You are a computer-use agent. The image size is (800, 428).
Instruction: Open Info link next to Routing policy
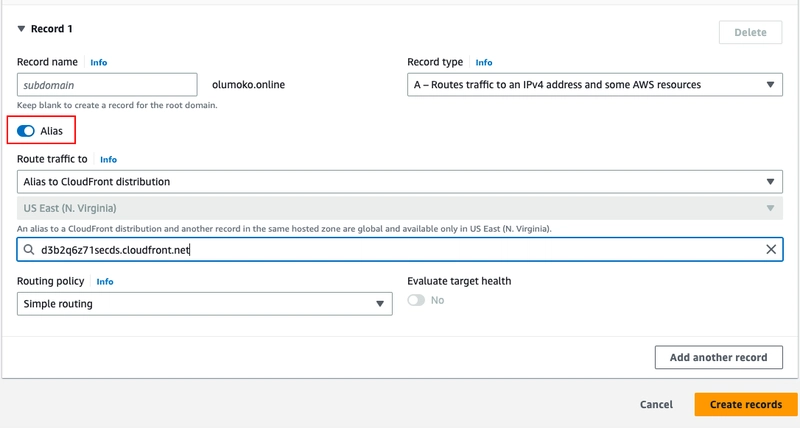click(105, 282)
